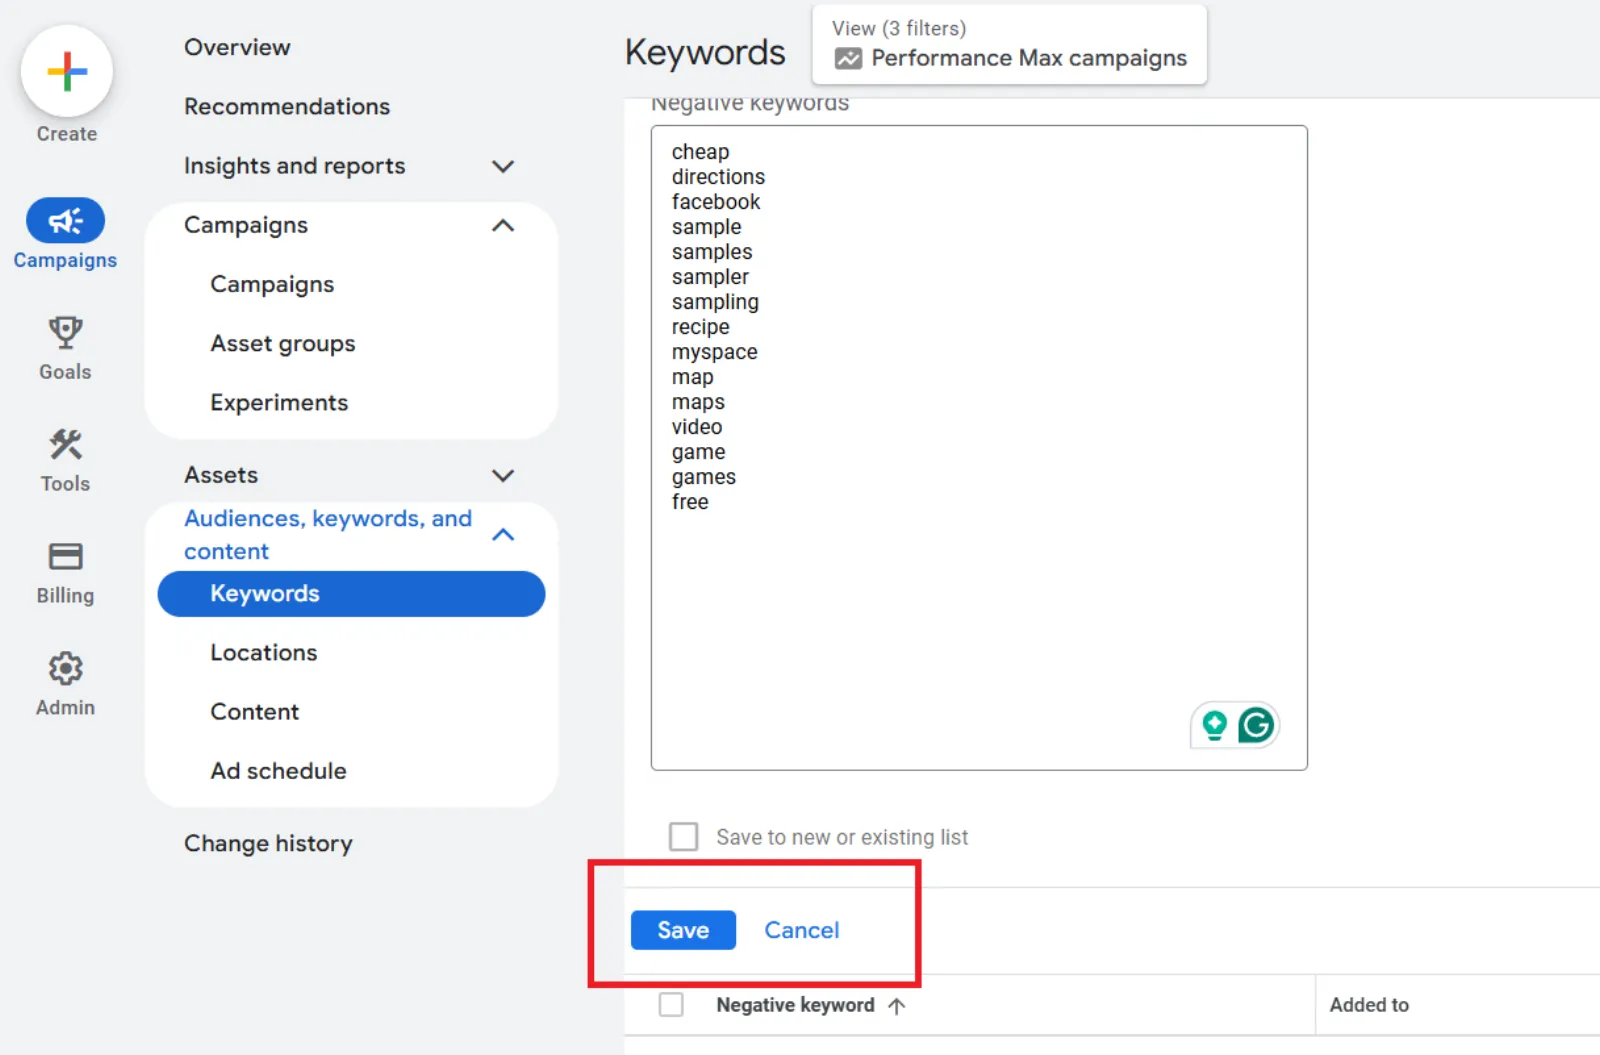Viewport: 1600px width, 1055px height.
Task: Click the word 'free' in the keyword list
Action: pyautogui.click(x=690, y=502)
